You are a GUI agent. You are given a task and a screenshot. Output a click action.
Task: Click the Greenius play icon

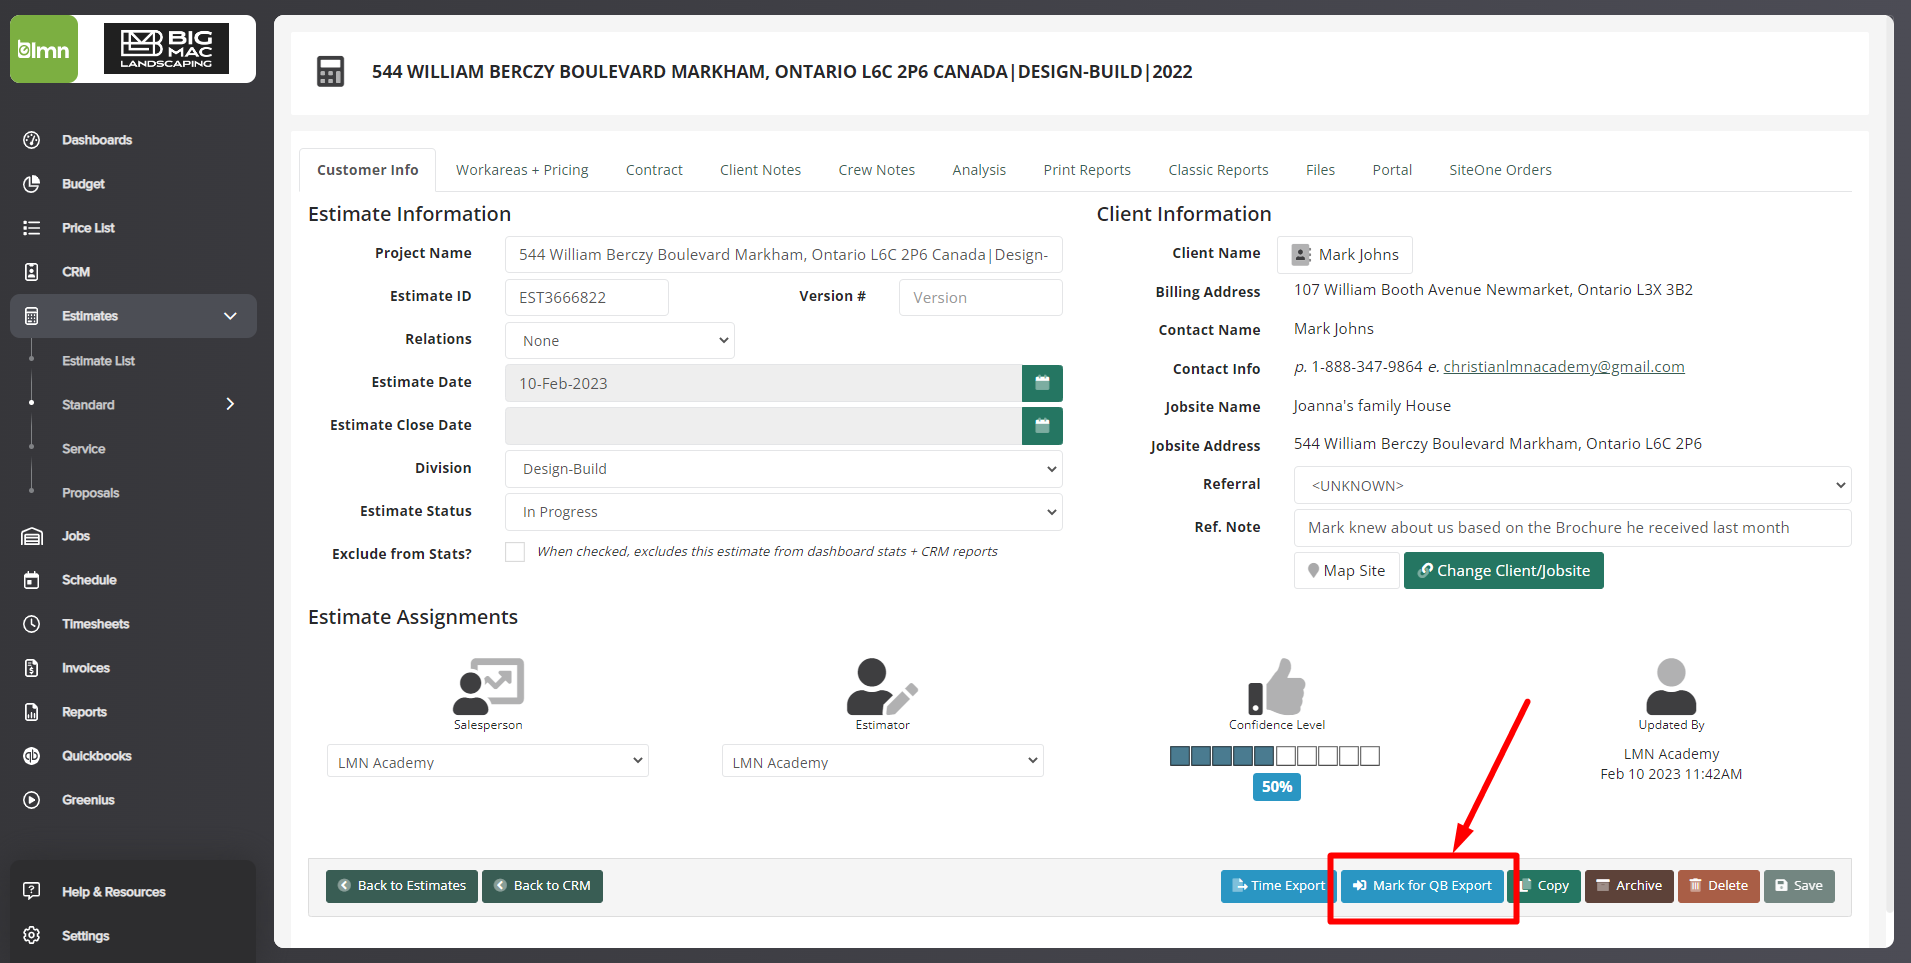(x=32, y=800)
